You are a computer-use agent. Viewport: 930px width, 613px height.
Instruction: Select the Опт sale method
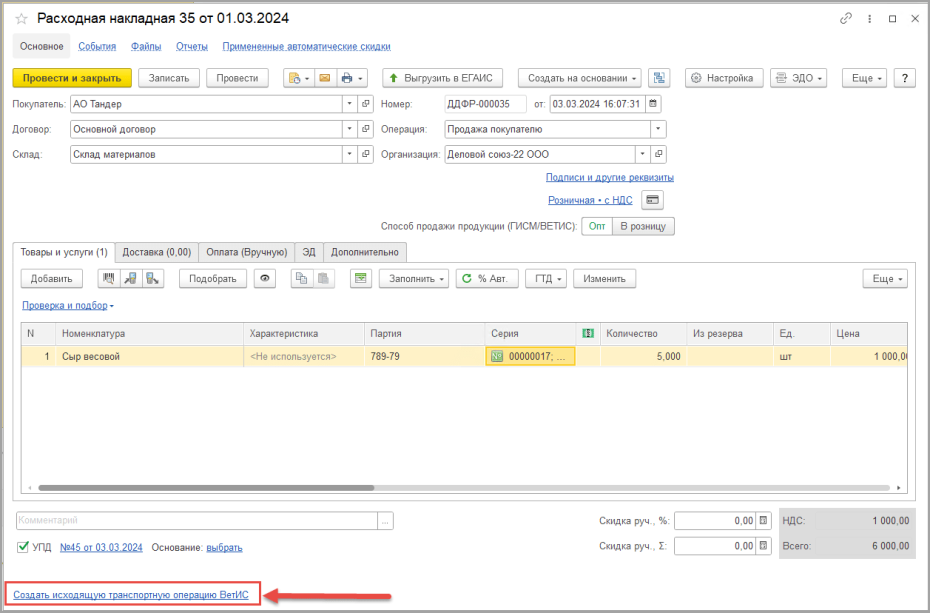point(597,226)
